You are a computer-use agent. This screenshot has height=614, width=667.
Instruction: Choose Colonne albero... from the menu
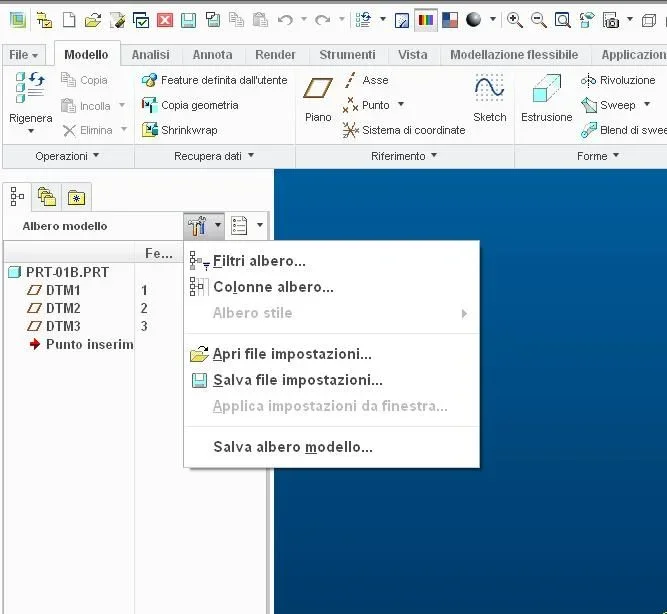[x=332, y=287]
